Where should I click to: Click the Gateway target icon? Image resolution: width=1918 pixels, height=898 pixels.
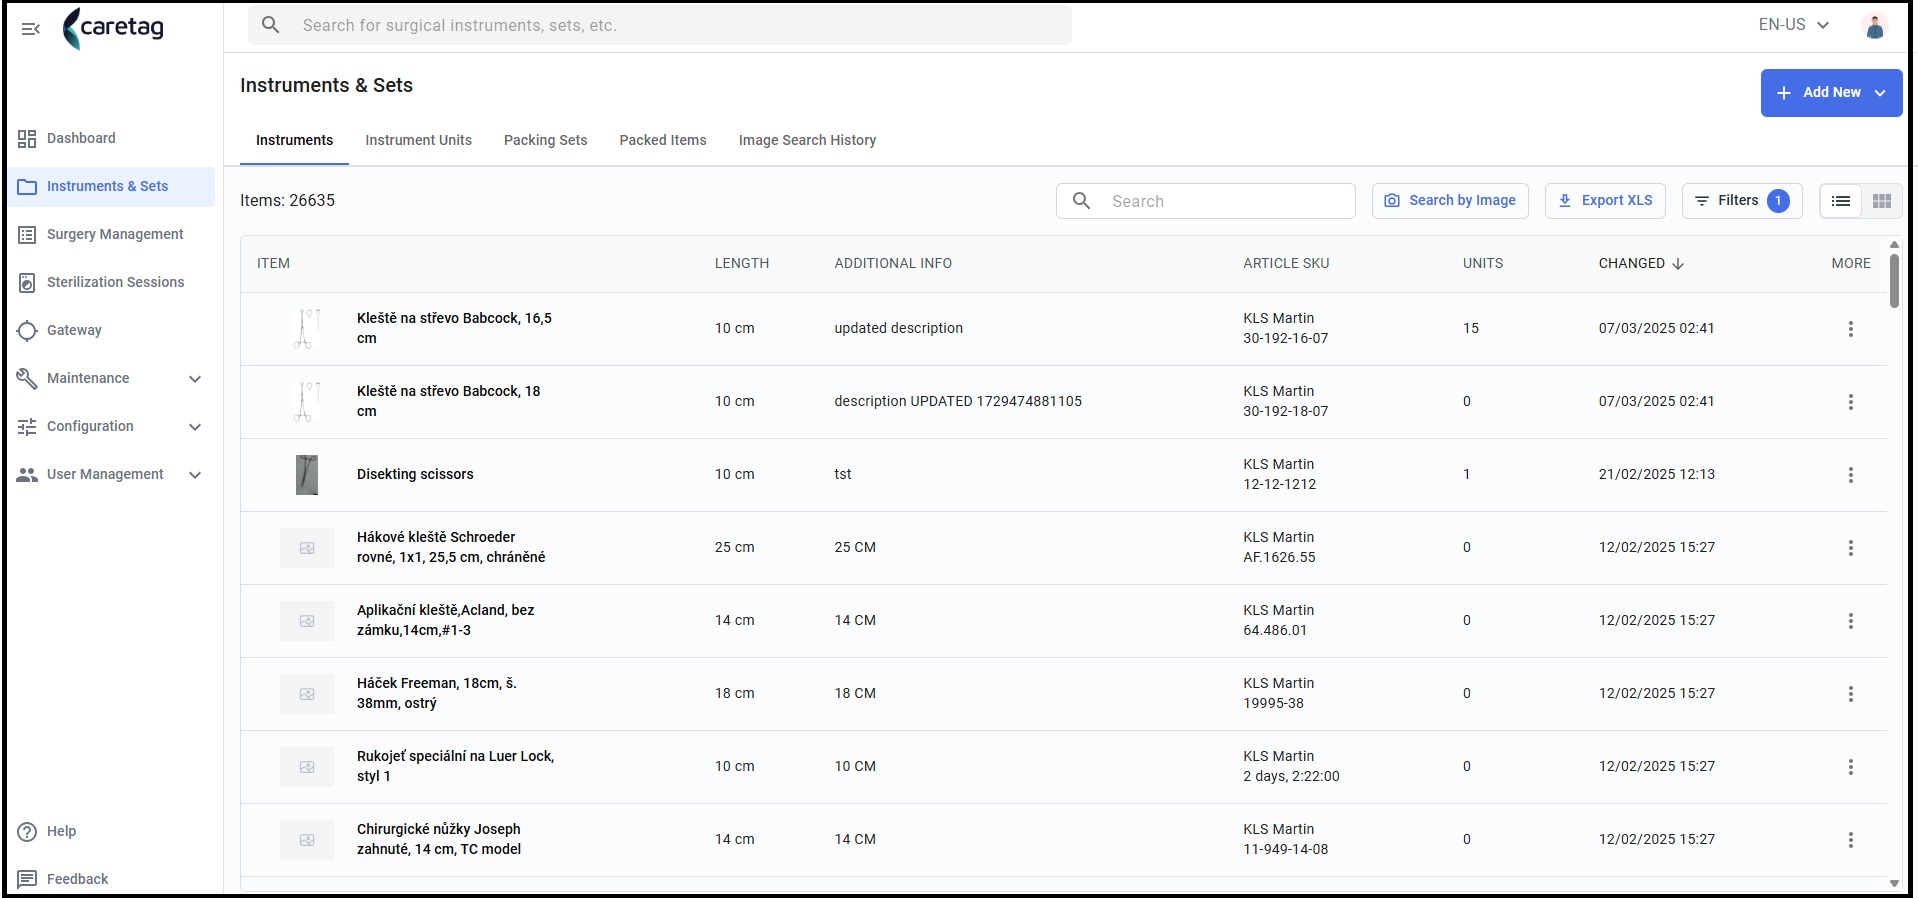(x=27, y=331)
